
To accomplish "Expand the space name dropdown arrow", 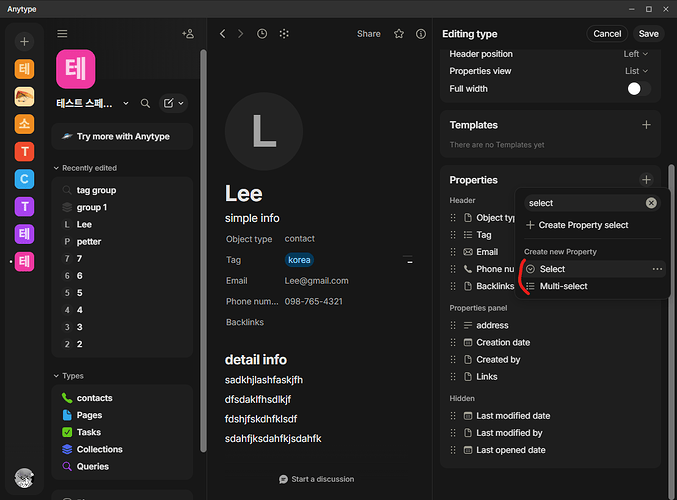I will click(126, 103).
